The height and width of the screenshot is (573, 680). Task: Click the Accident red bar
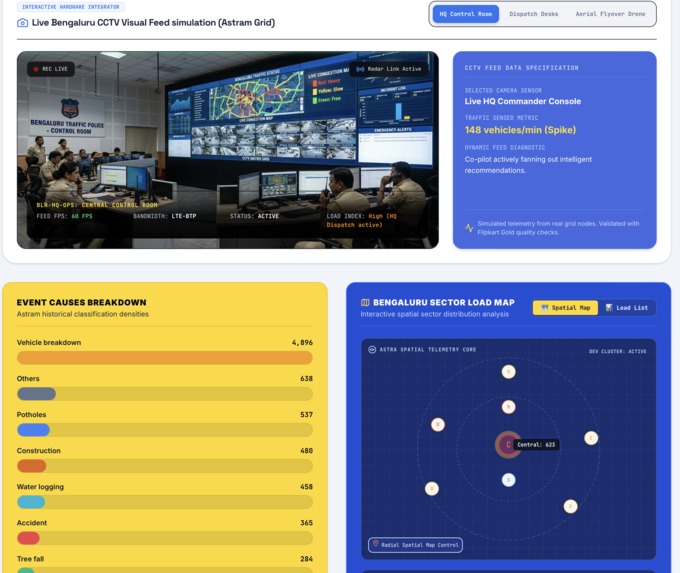pyautogui.click(x=28, y=538)
